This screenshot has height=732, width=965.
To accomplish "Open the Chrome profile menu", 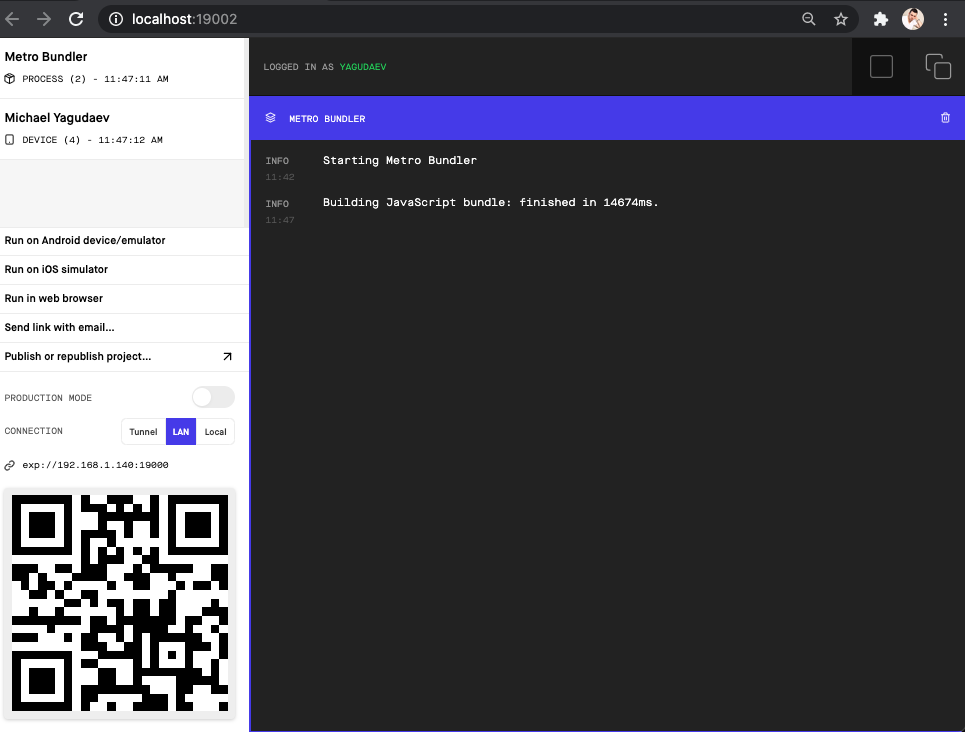I will pos(912,18).
